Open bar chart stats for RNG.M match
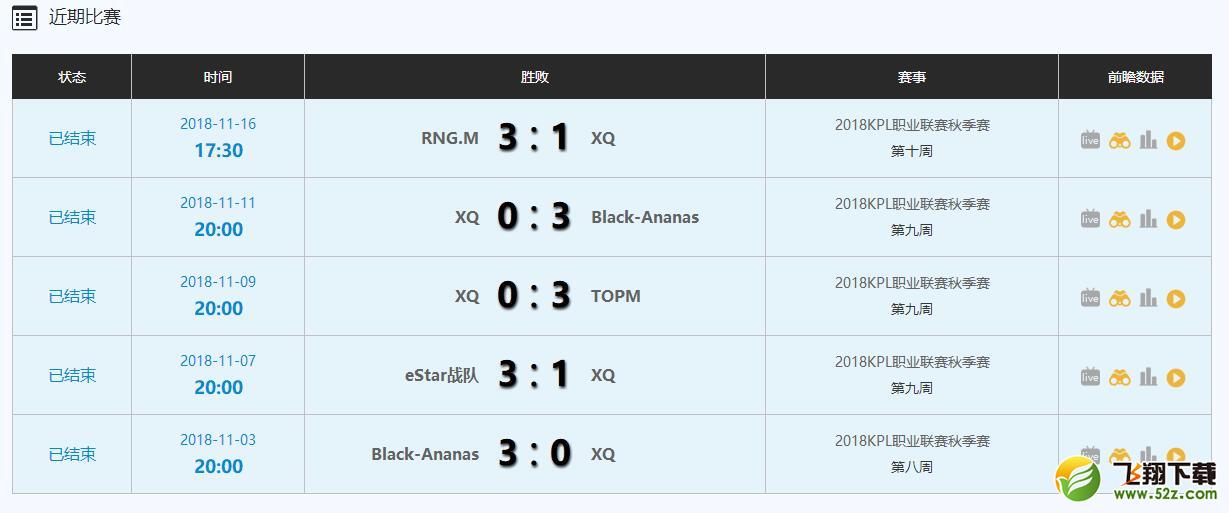The width and height of the screenshot is (1229, 513). pos(1148,140)
